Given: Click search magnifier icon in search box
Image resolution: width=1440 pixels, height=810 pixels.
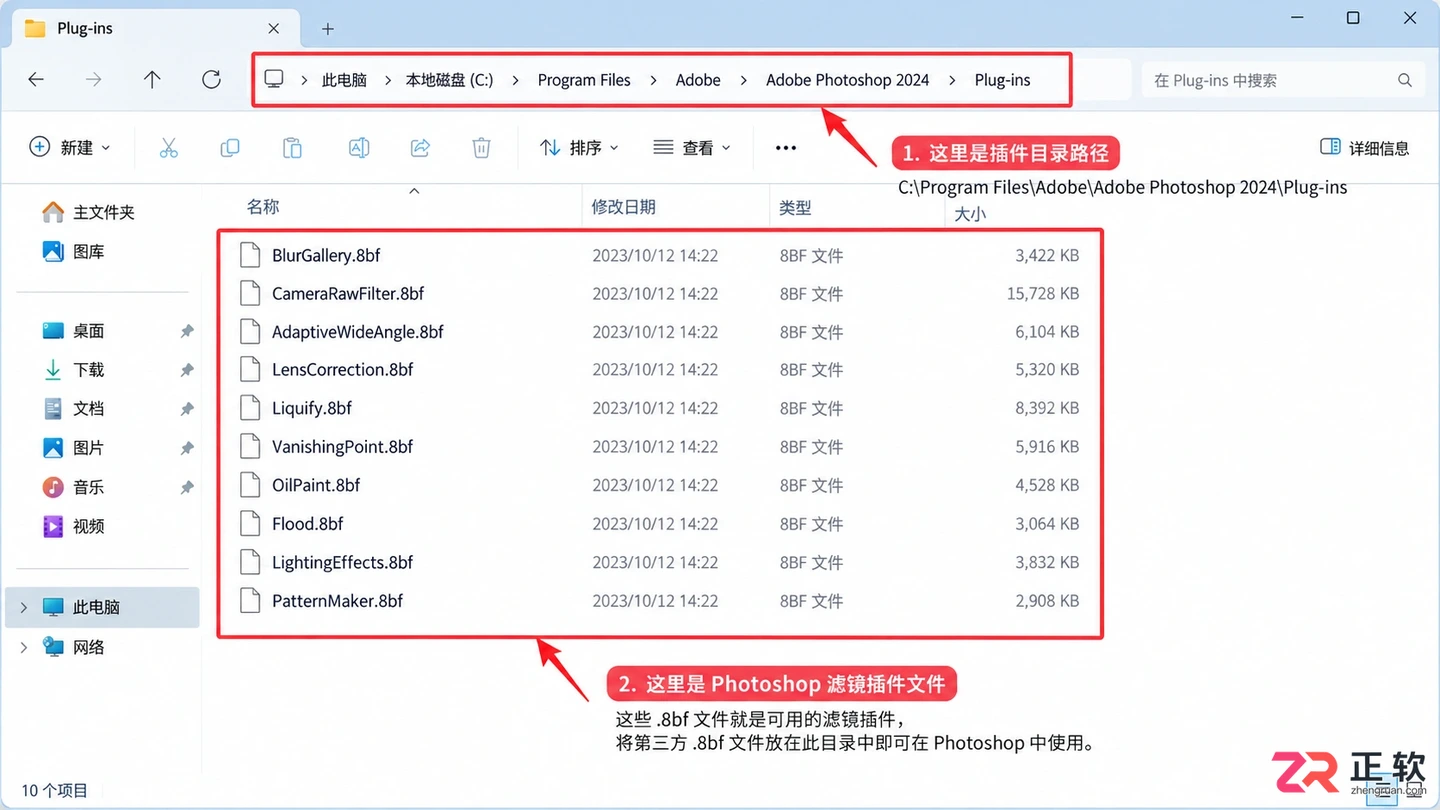Looking at the screenshot, I should (x=1405, y=80).
